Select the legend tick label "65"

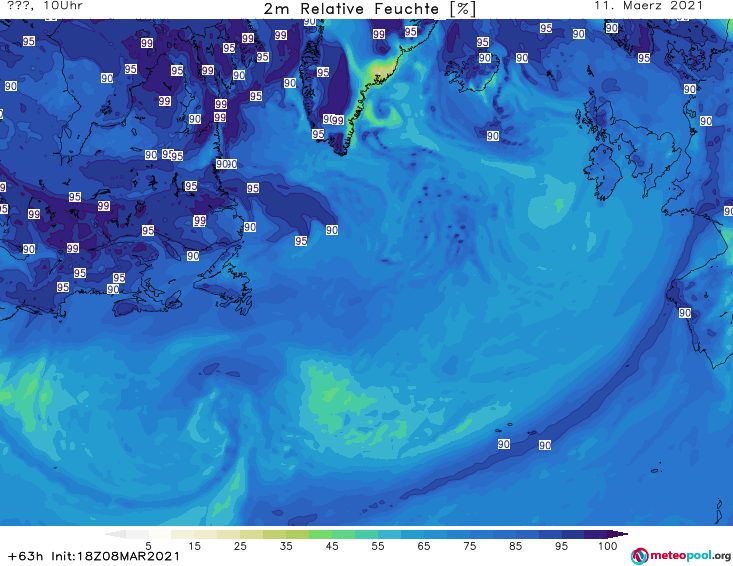[x=424, y=546]
